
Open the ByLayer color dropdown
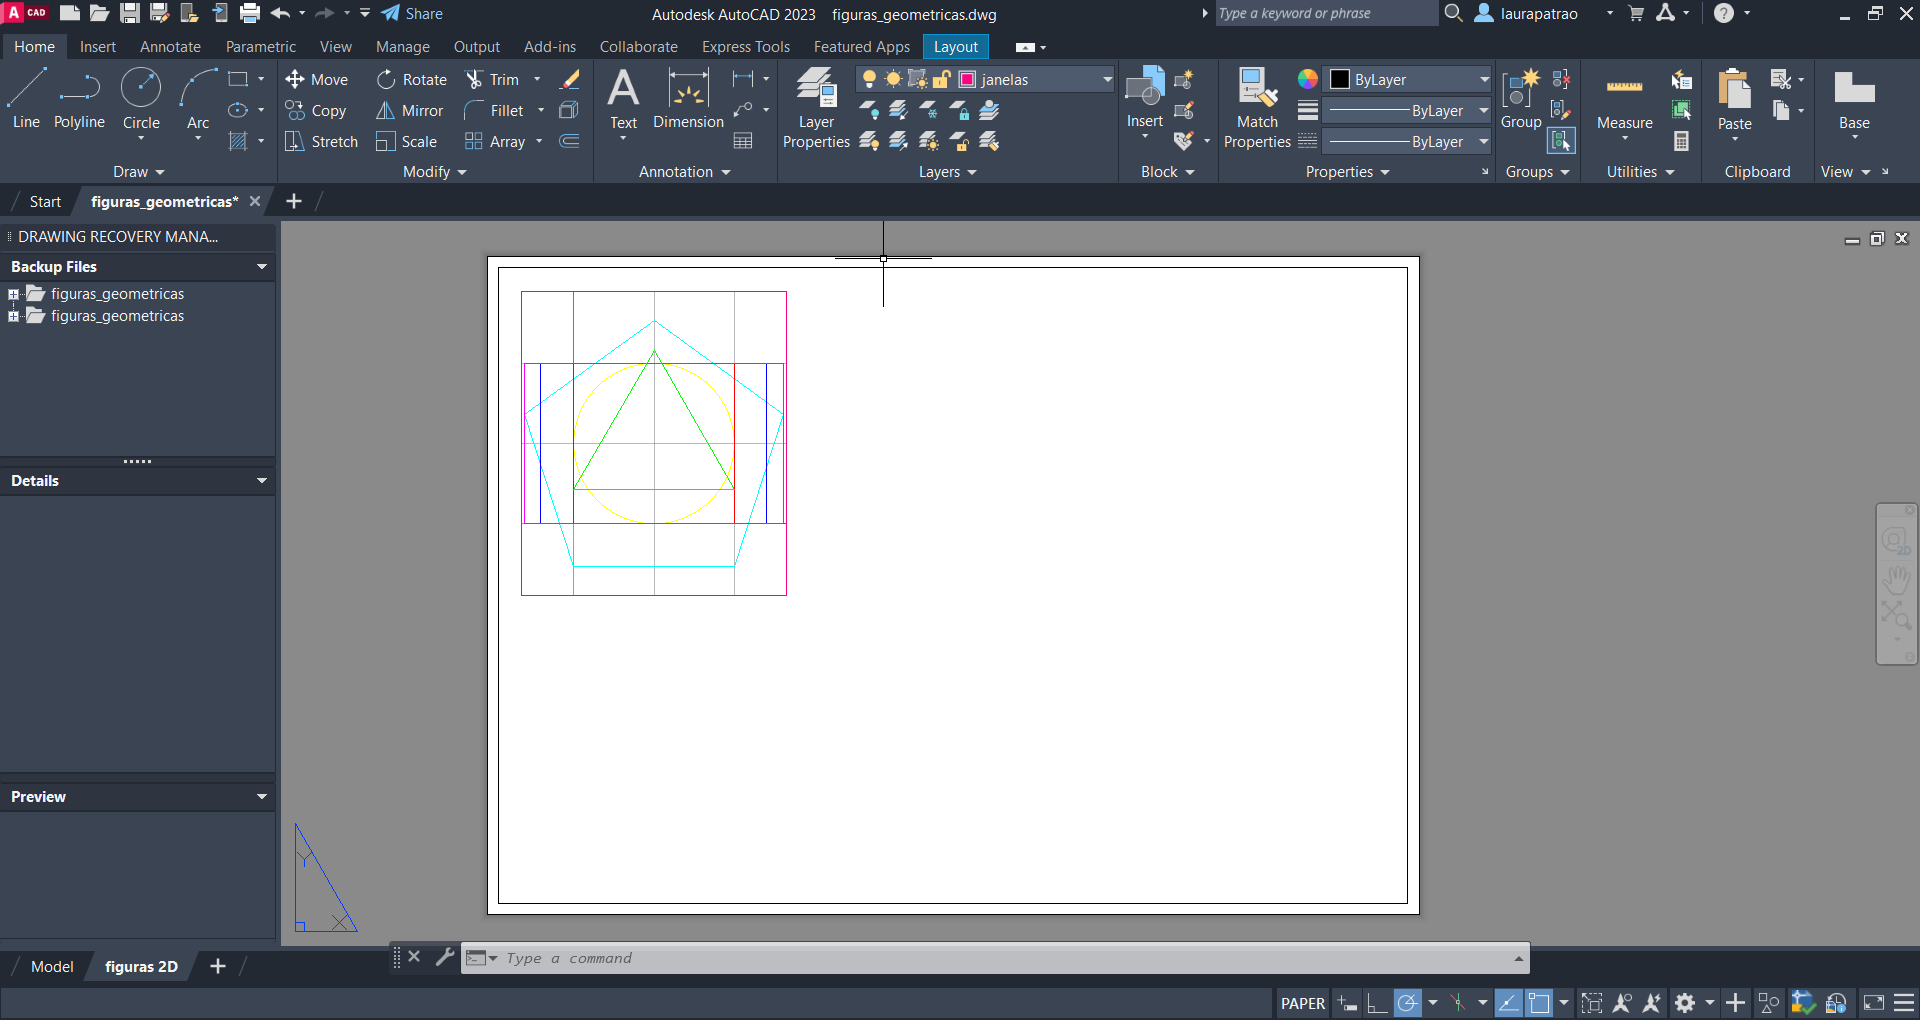coord(1484,80)
